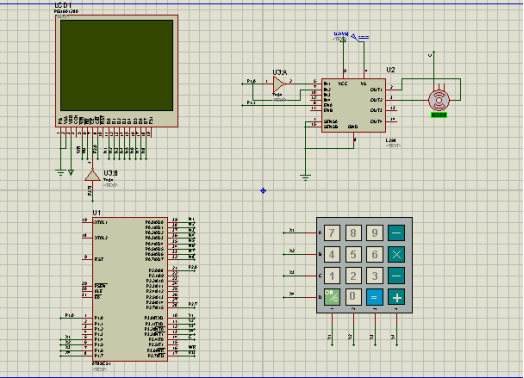The height and width of the screenshot is (378, 524).
Task: Select the DC motor symbol
Action: click(x=439, y=100)
